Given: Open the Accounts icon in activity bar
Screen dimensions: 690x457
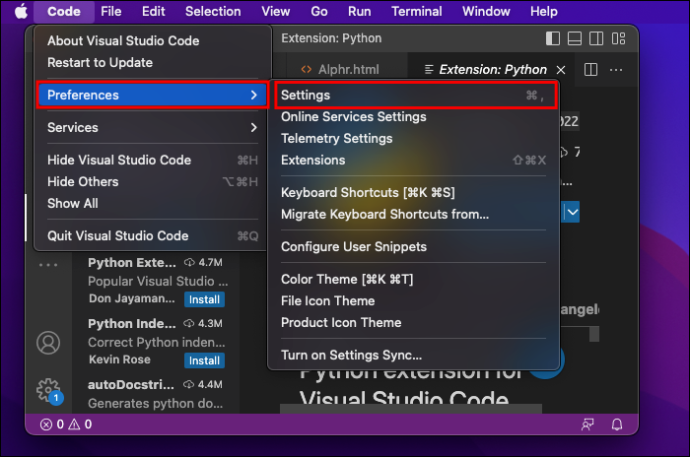Looking at the screenshot, I should [48, 343].
